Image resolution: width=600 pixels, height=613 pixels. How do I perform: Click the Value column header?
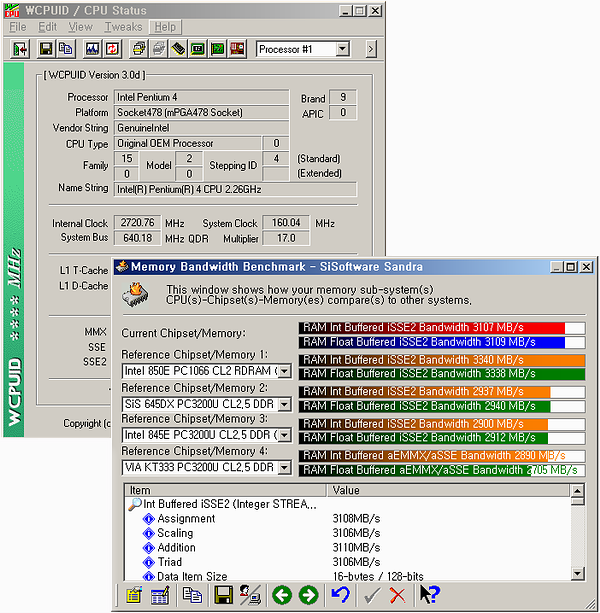point(448,490)
